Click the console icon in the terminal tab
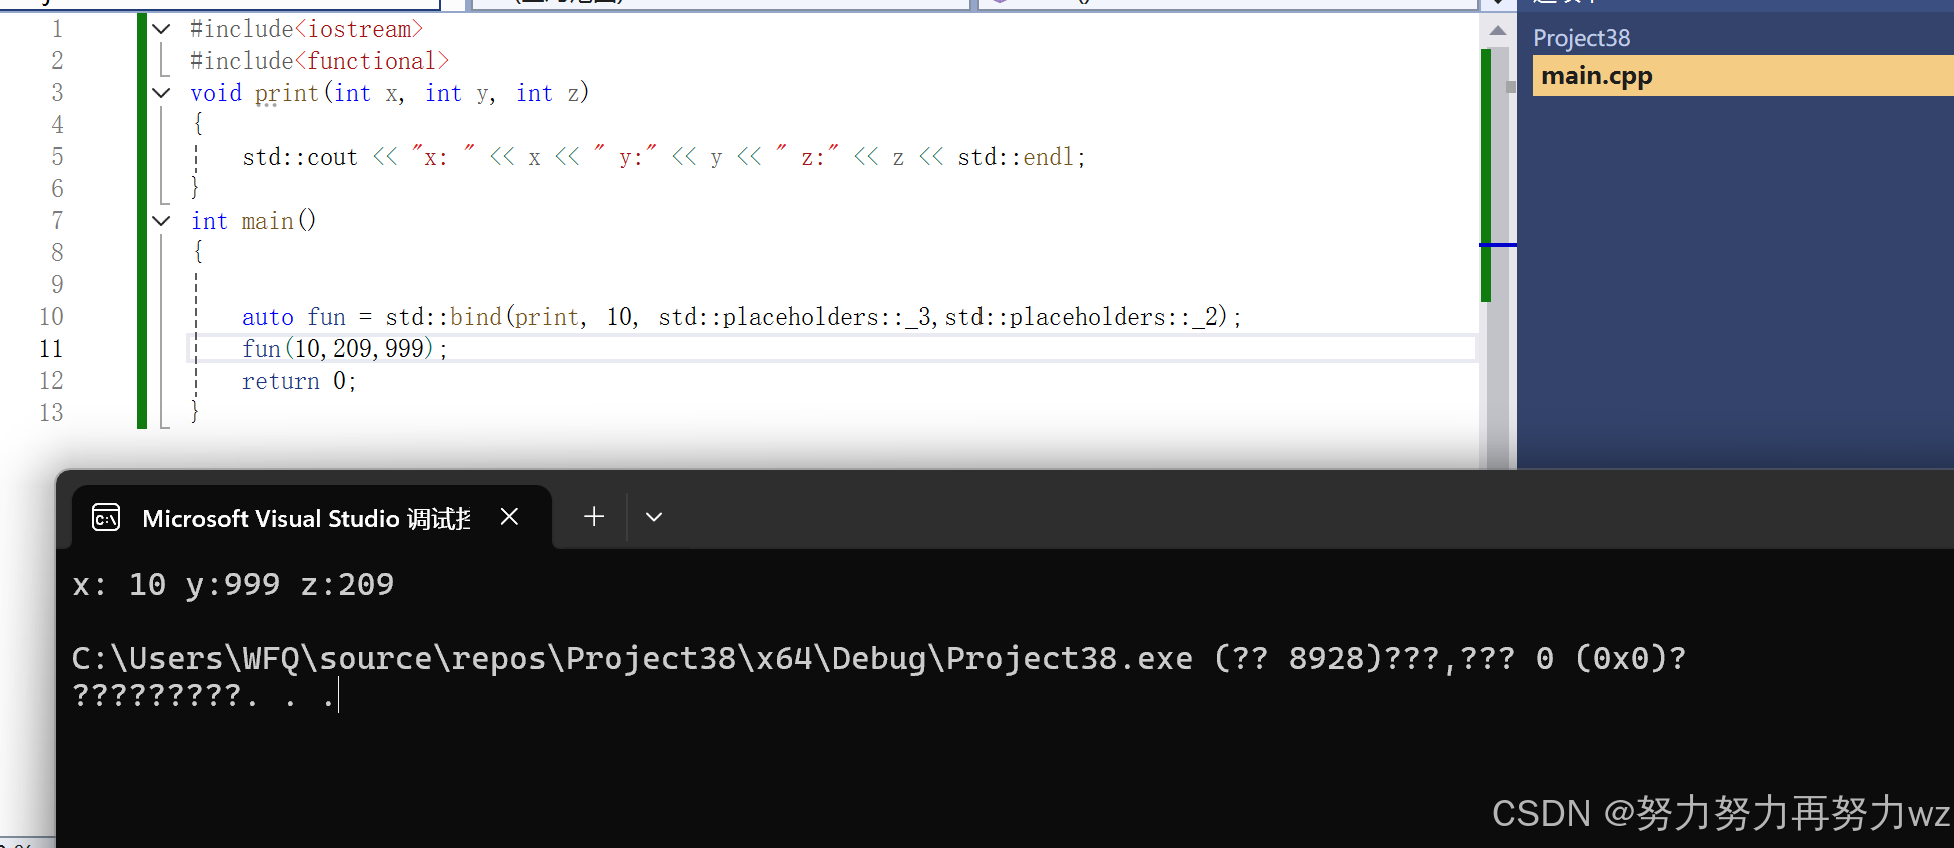 [x=106, y=518]
